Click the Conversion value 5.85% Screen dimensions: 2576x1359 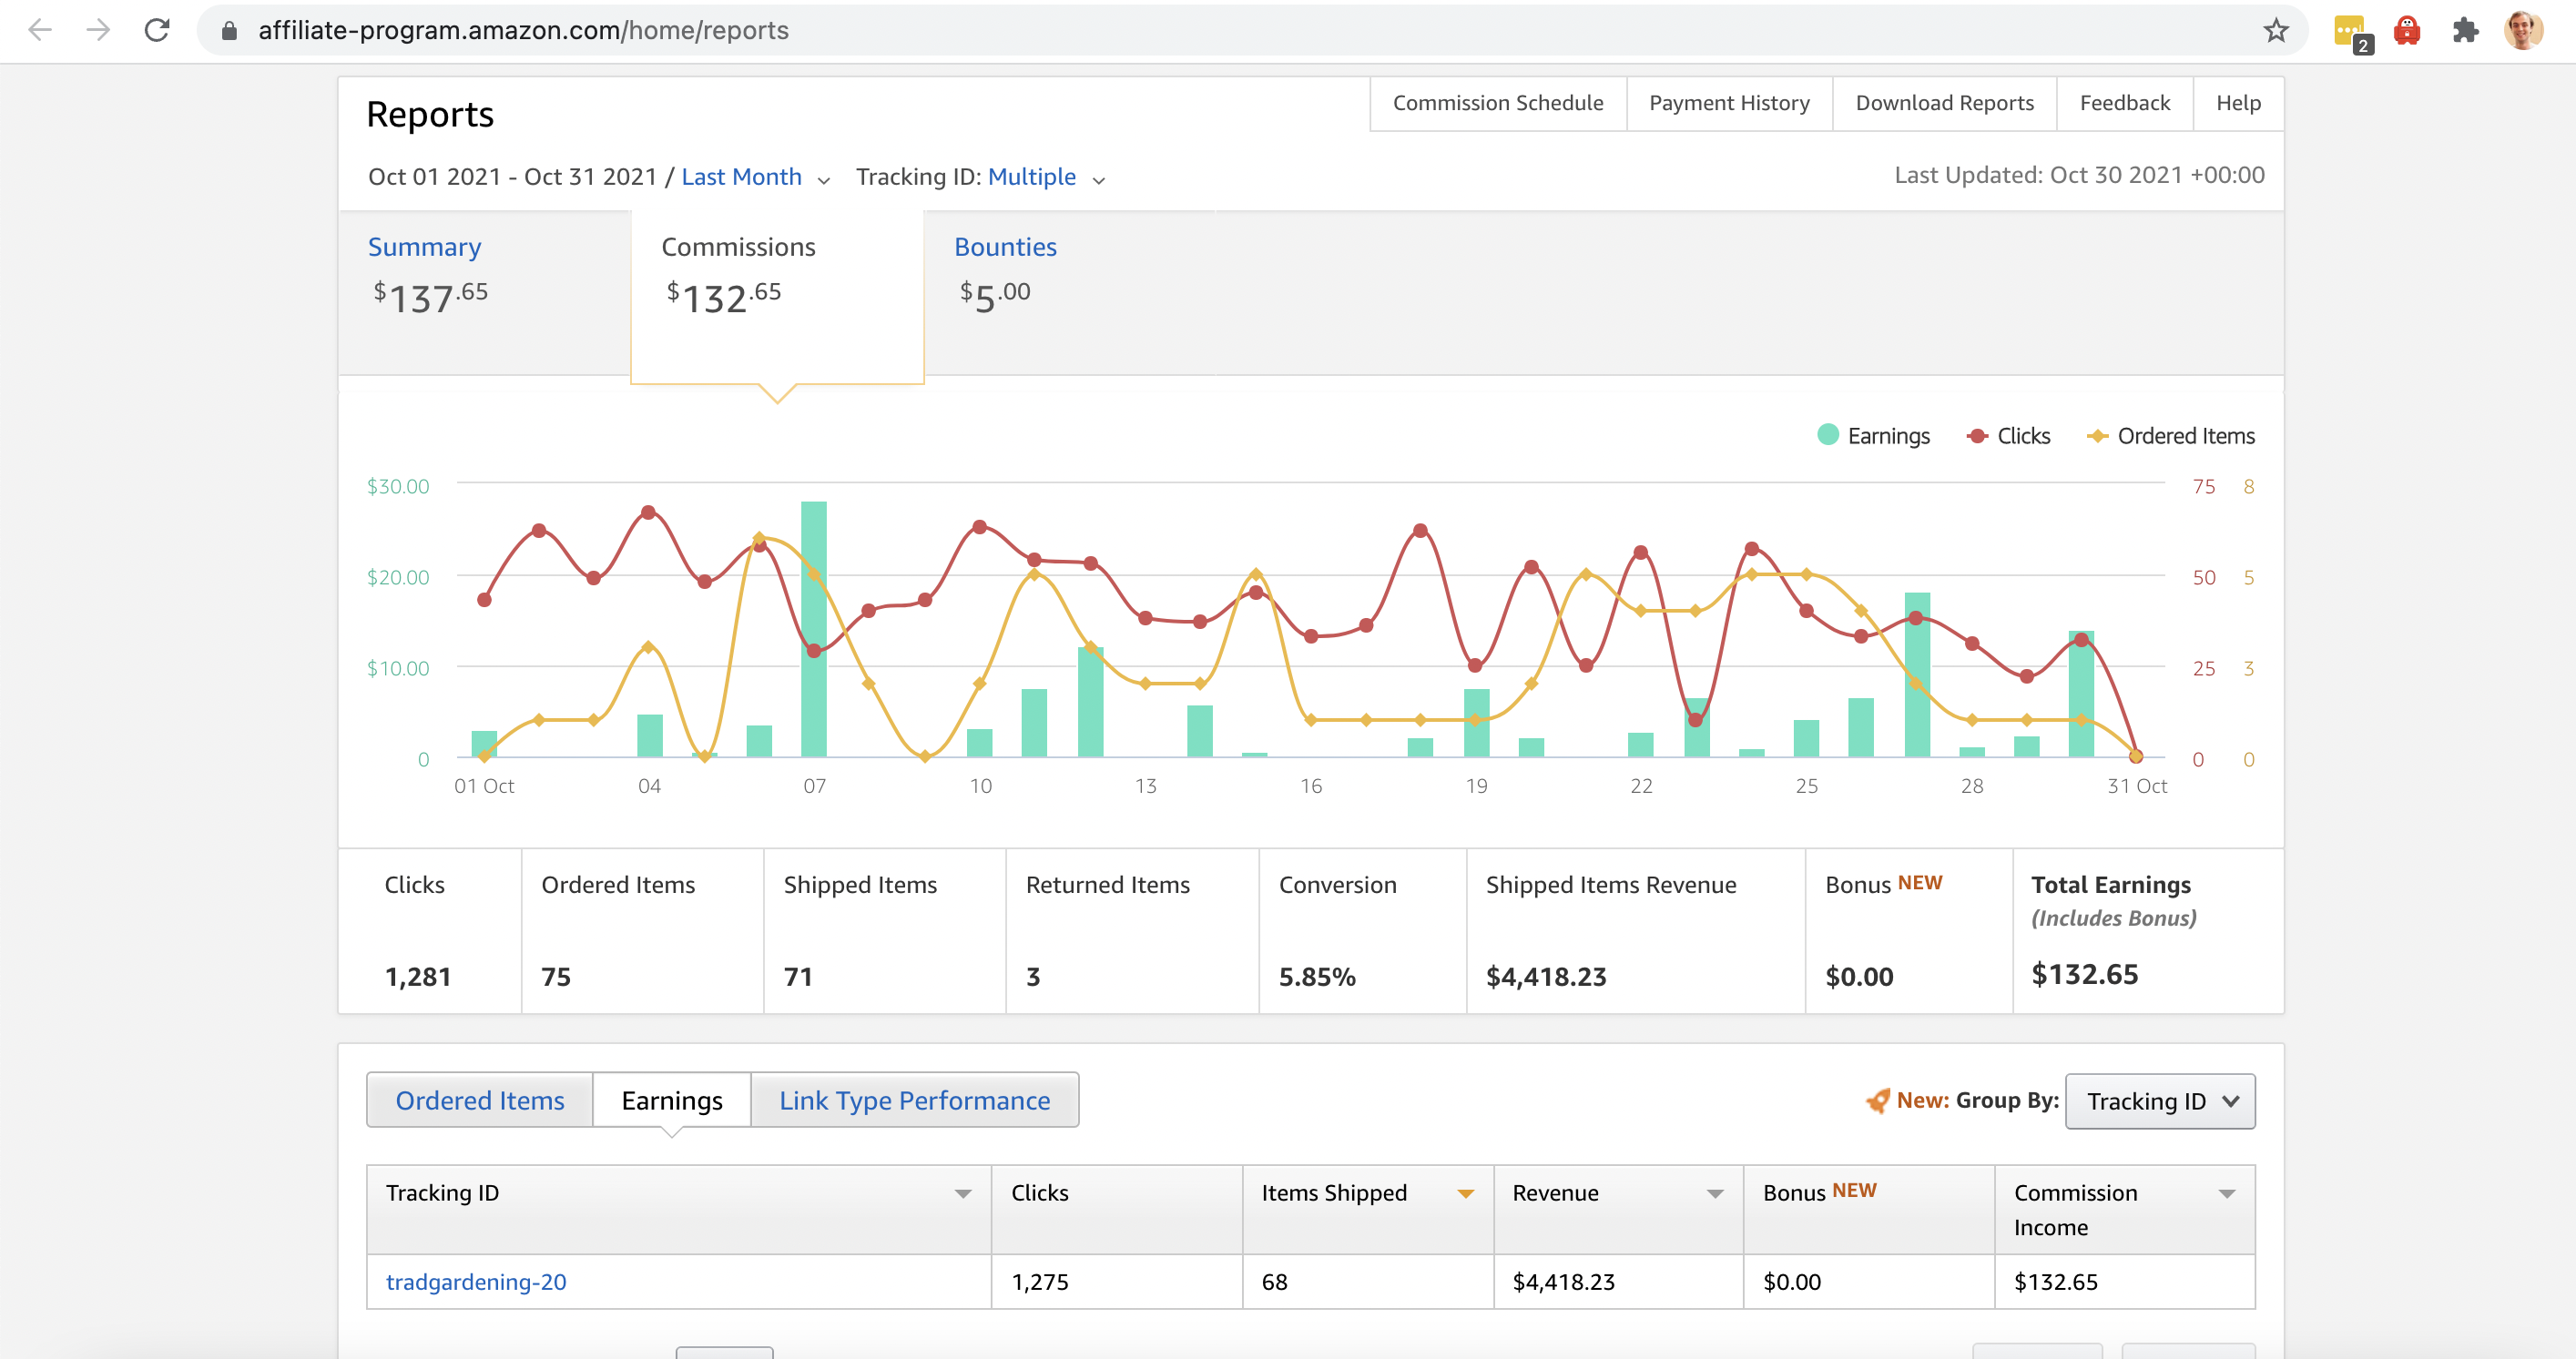[x=1317, y=977]
